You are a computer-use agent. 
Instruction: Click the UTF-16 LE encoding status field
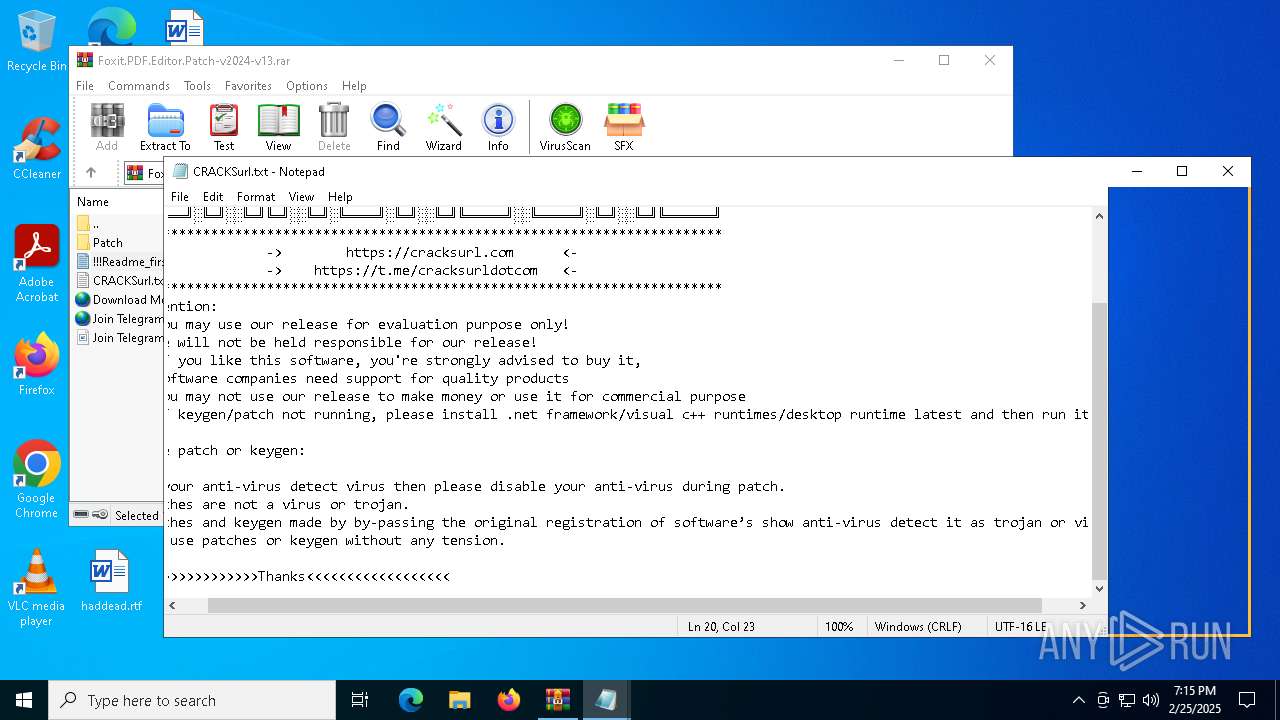point(1020,626)
